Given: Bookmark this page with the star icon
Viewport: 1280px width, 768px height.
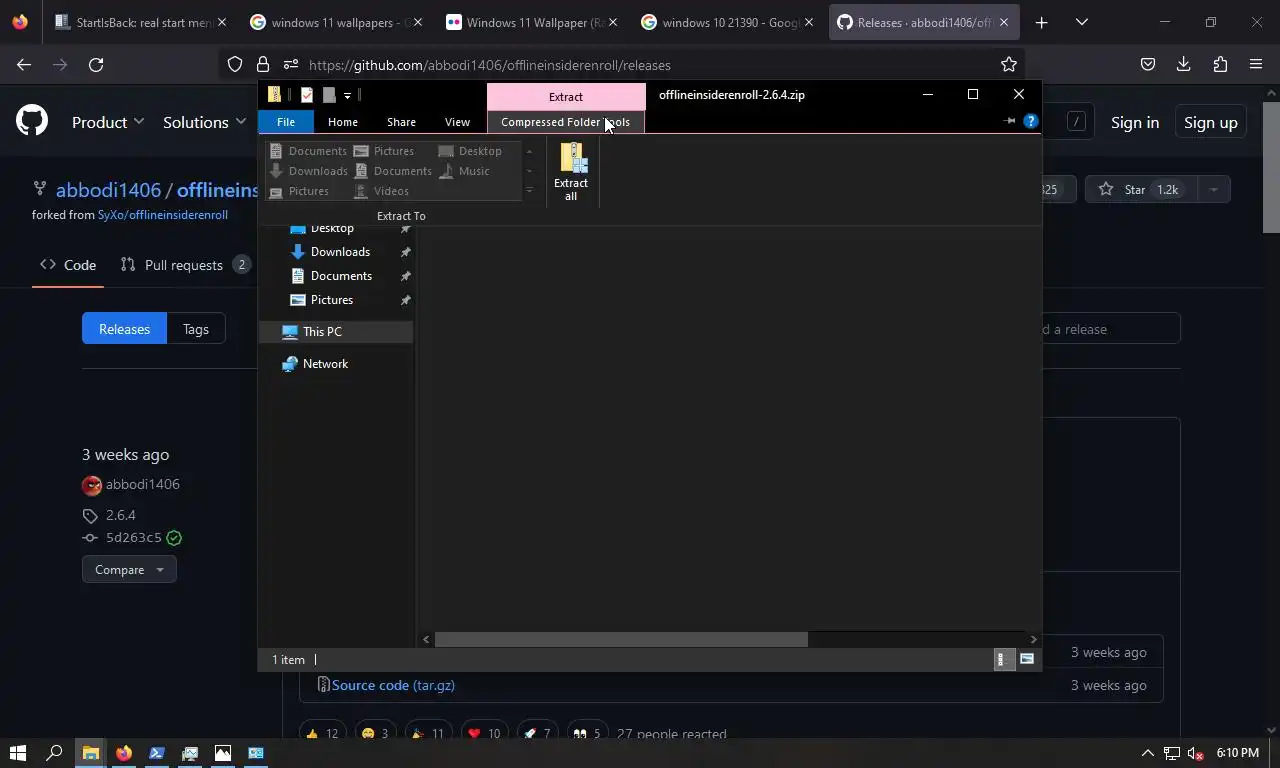Looking at the screenshot, I should (1009, 65).
